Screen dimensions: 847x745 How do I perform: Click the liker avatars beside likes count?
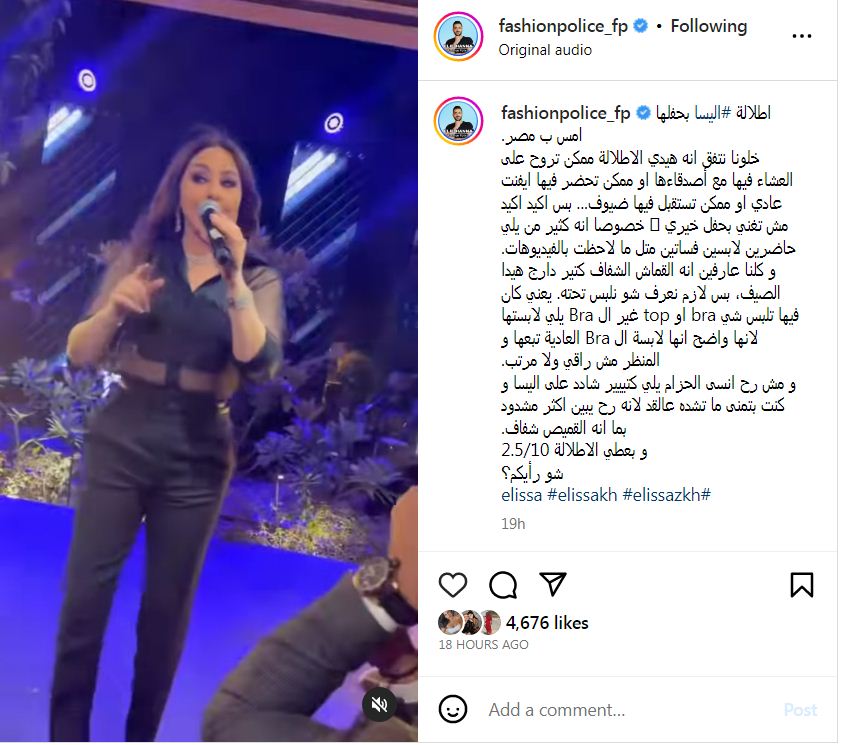click(x=469, y=623)
